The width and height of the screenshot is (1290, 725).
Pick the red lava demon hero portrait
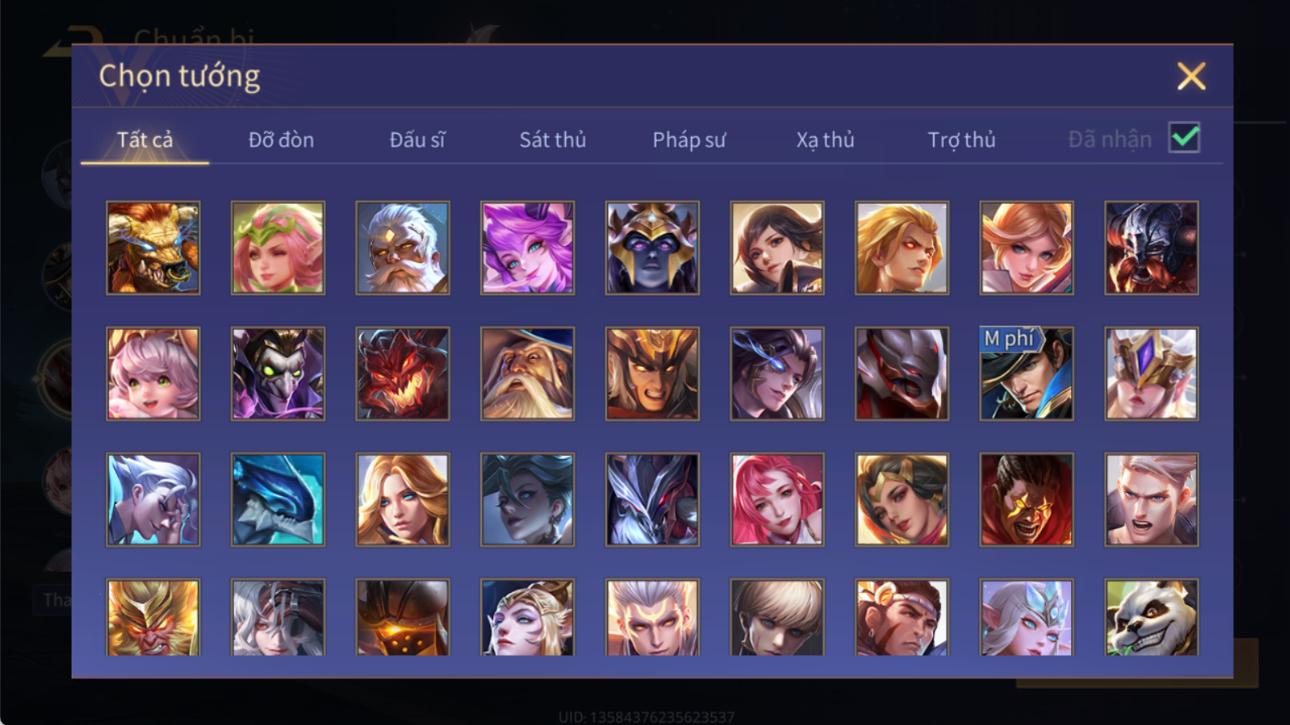pos(402,374)
